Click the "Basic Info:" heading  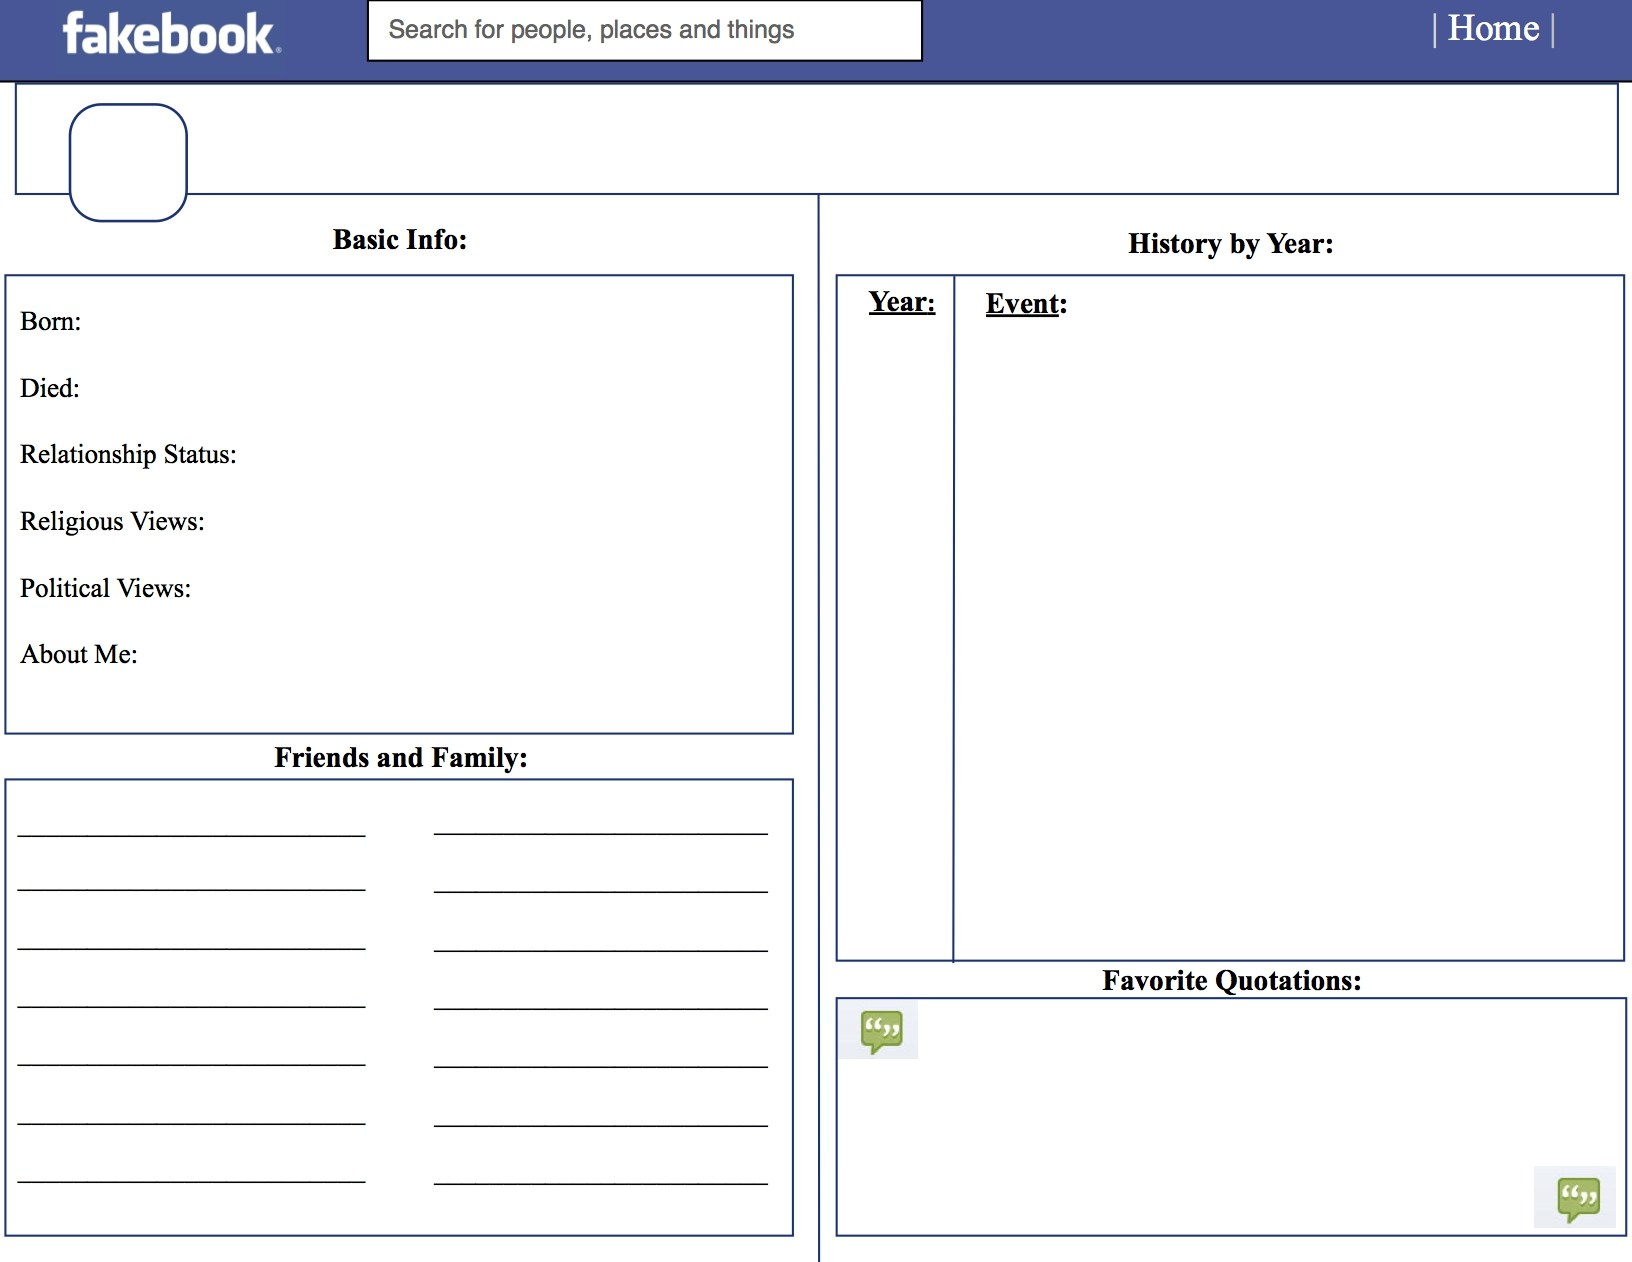tap(400, 240)
